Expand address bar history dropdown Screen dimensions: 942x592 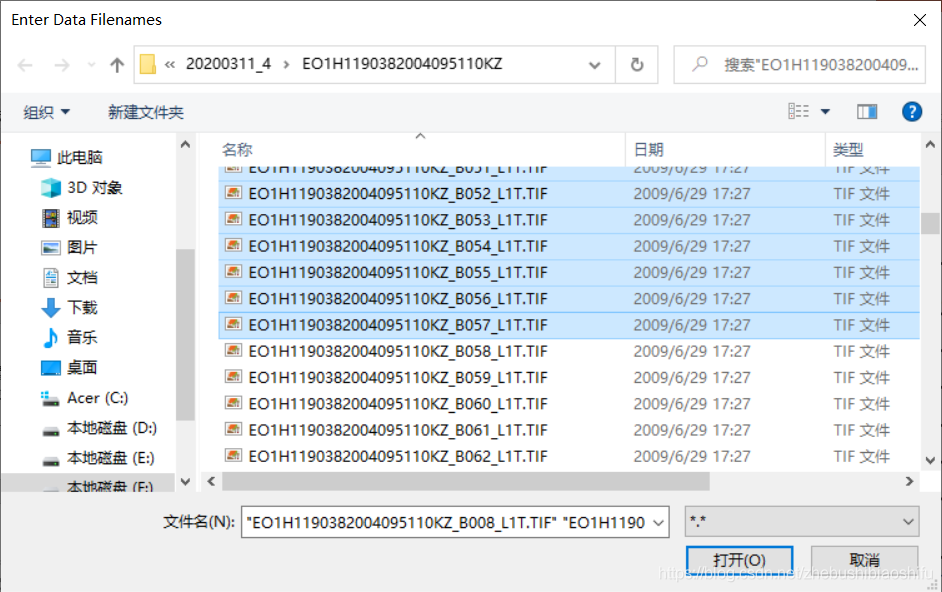point(595,65)
